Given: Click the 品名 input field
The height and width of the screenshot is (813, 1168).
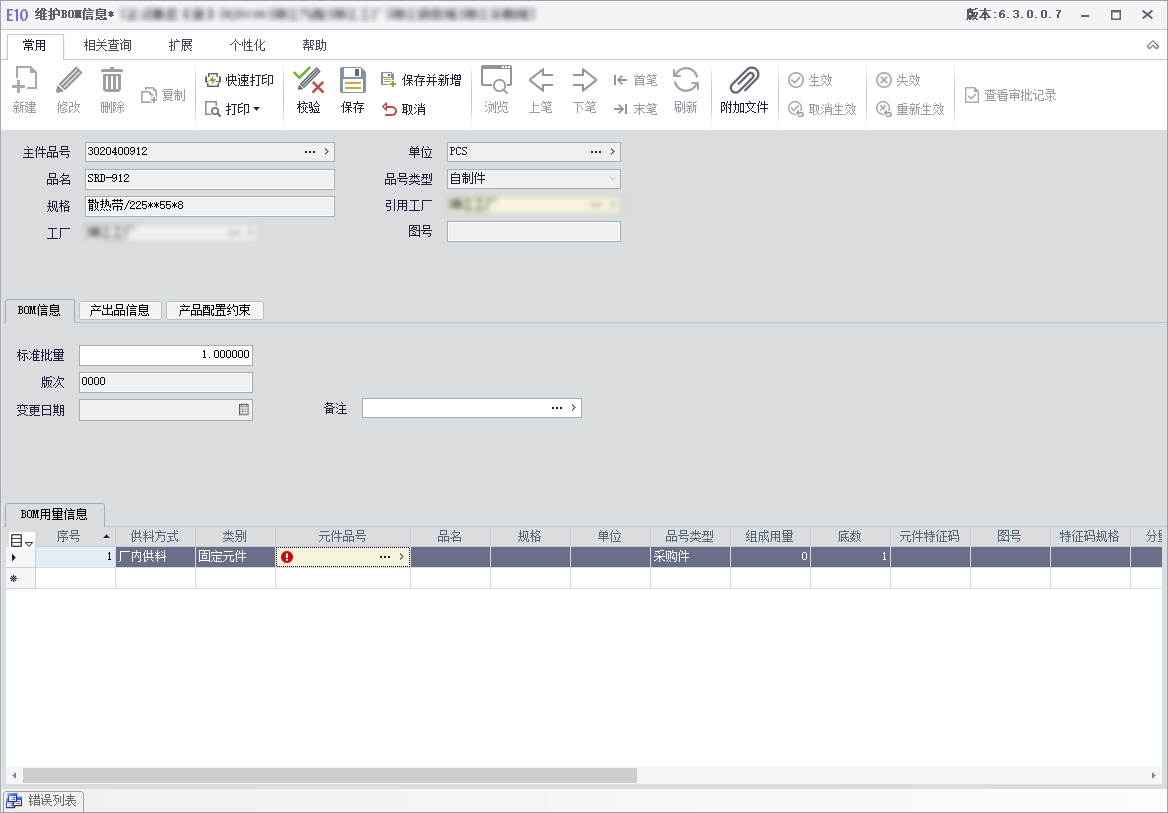Looking at the screenshot, I should [x=209, y=179].
